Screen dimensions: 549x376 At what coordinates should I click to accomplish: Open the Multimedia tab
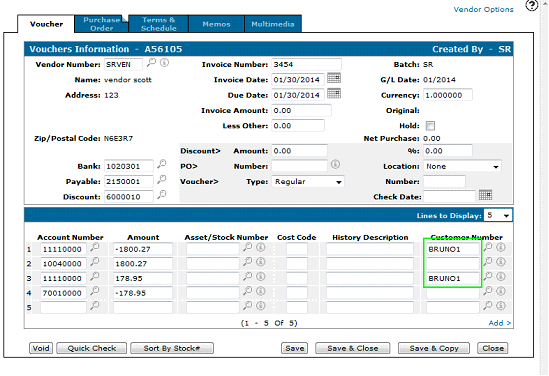click(273, 24)
